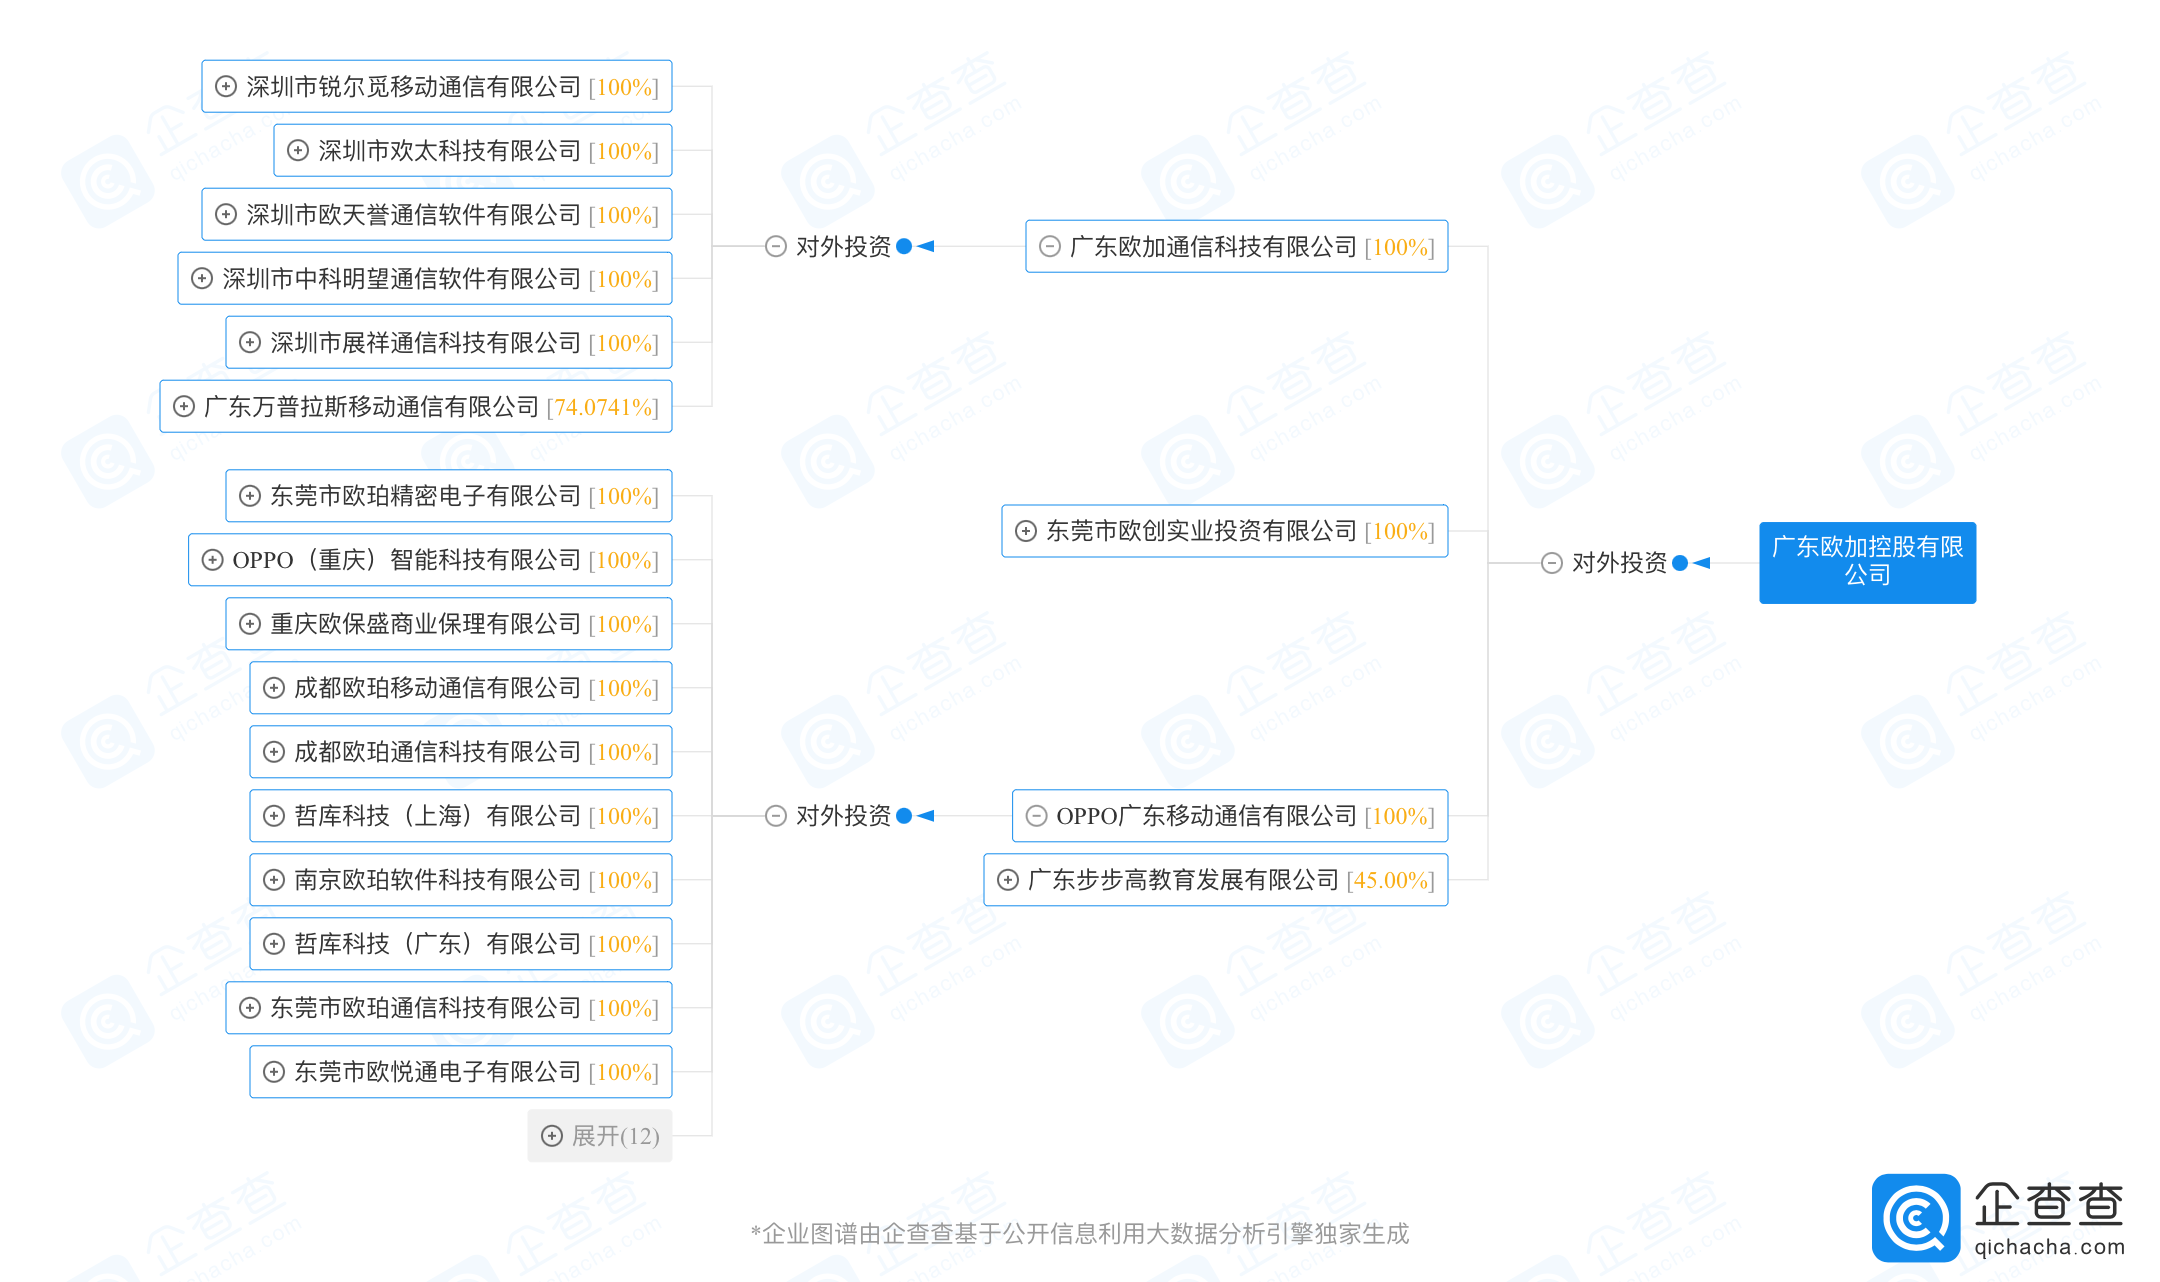2160x1282 pixels.
Task: Click the plus icon beside 深圳市欢太科技有限公司
Action: pos(298,151)
